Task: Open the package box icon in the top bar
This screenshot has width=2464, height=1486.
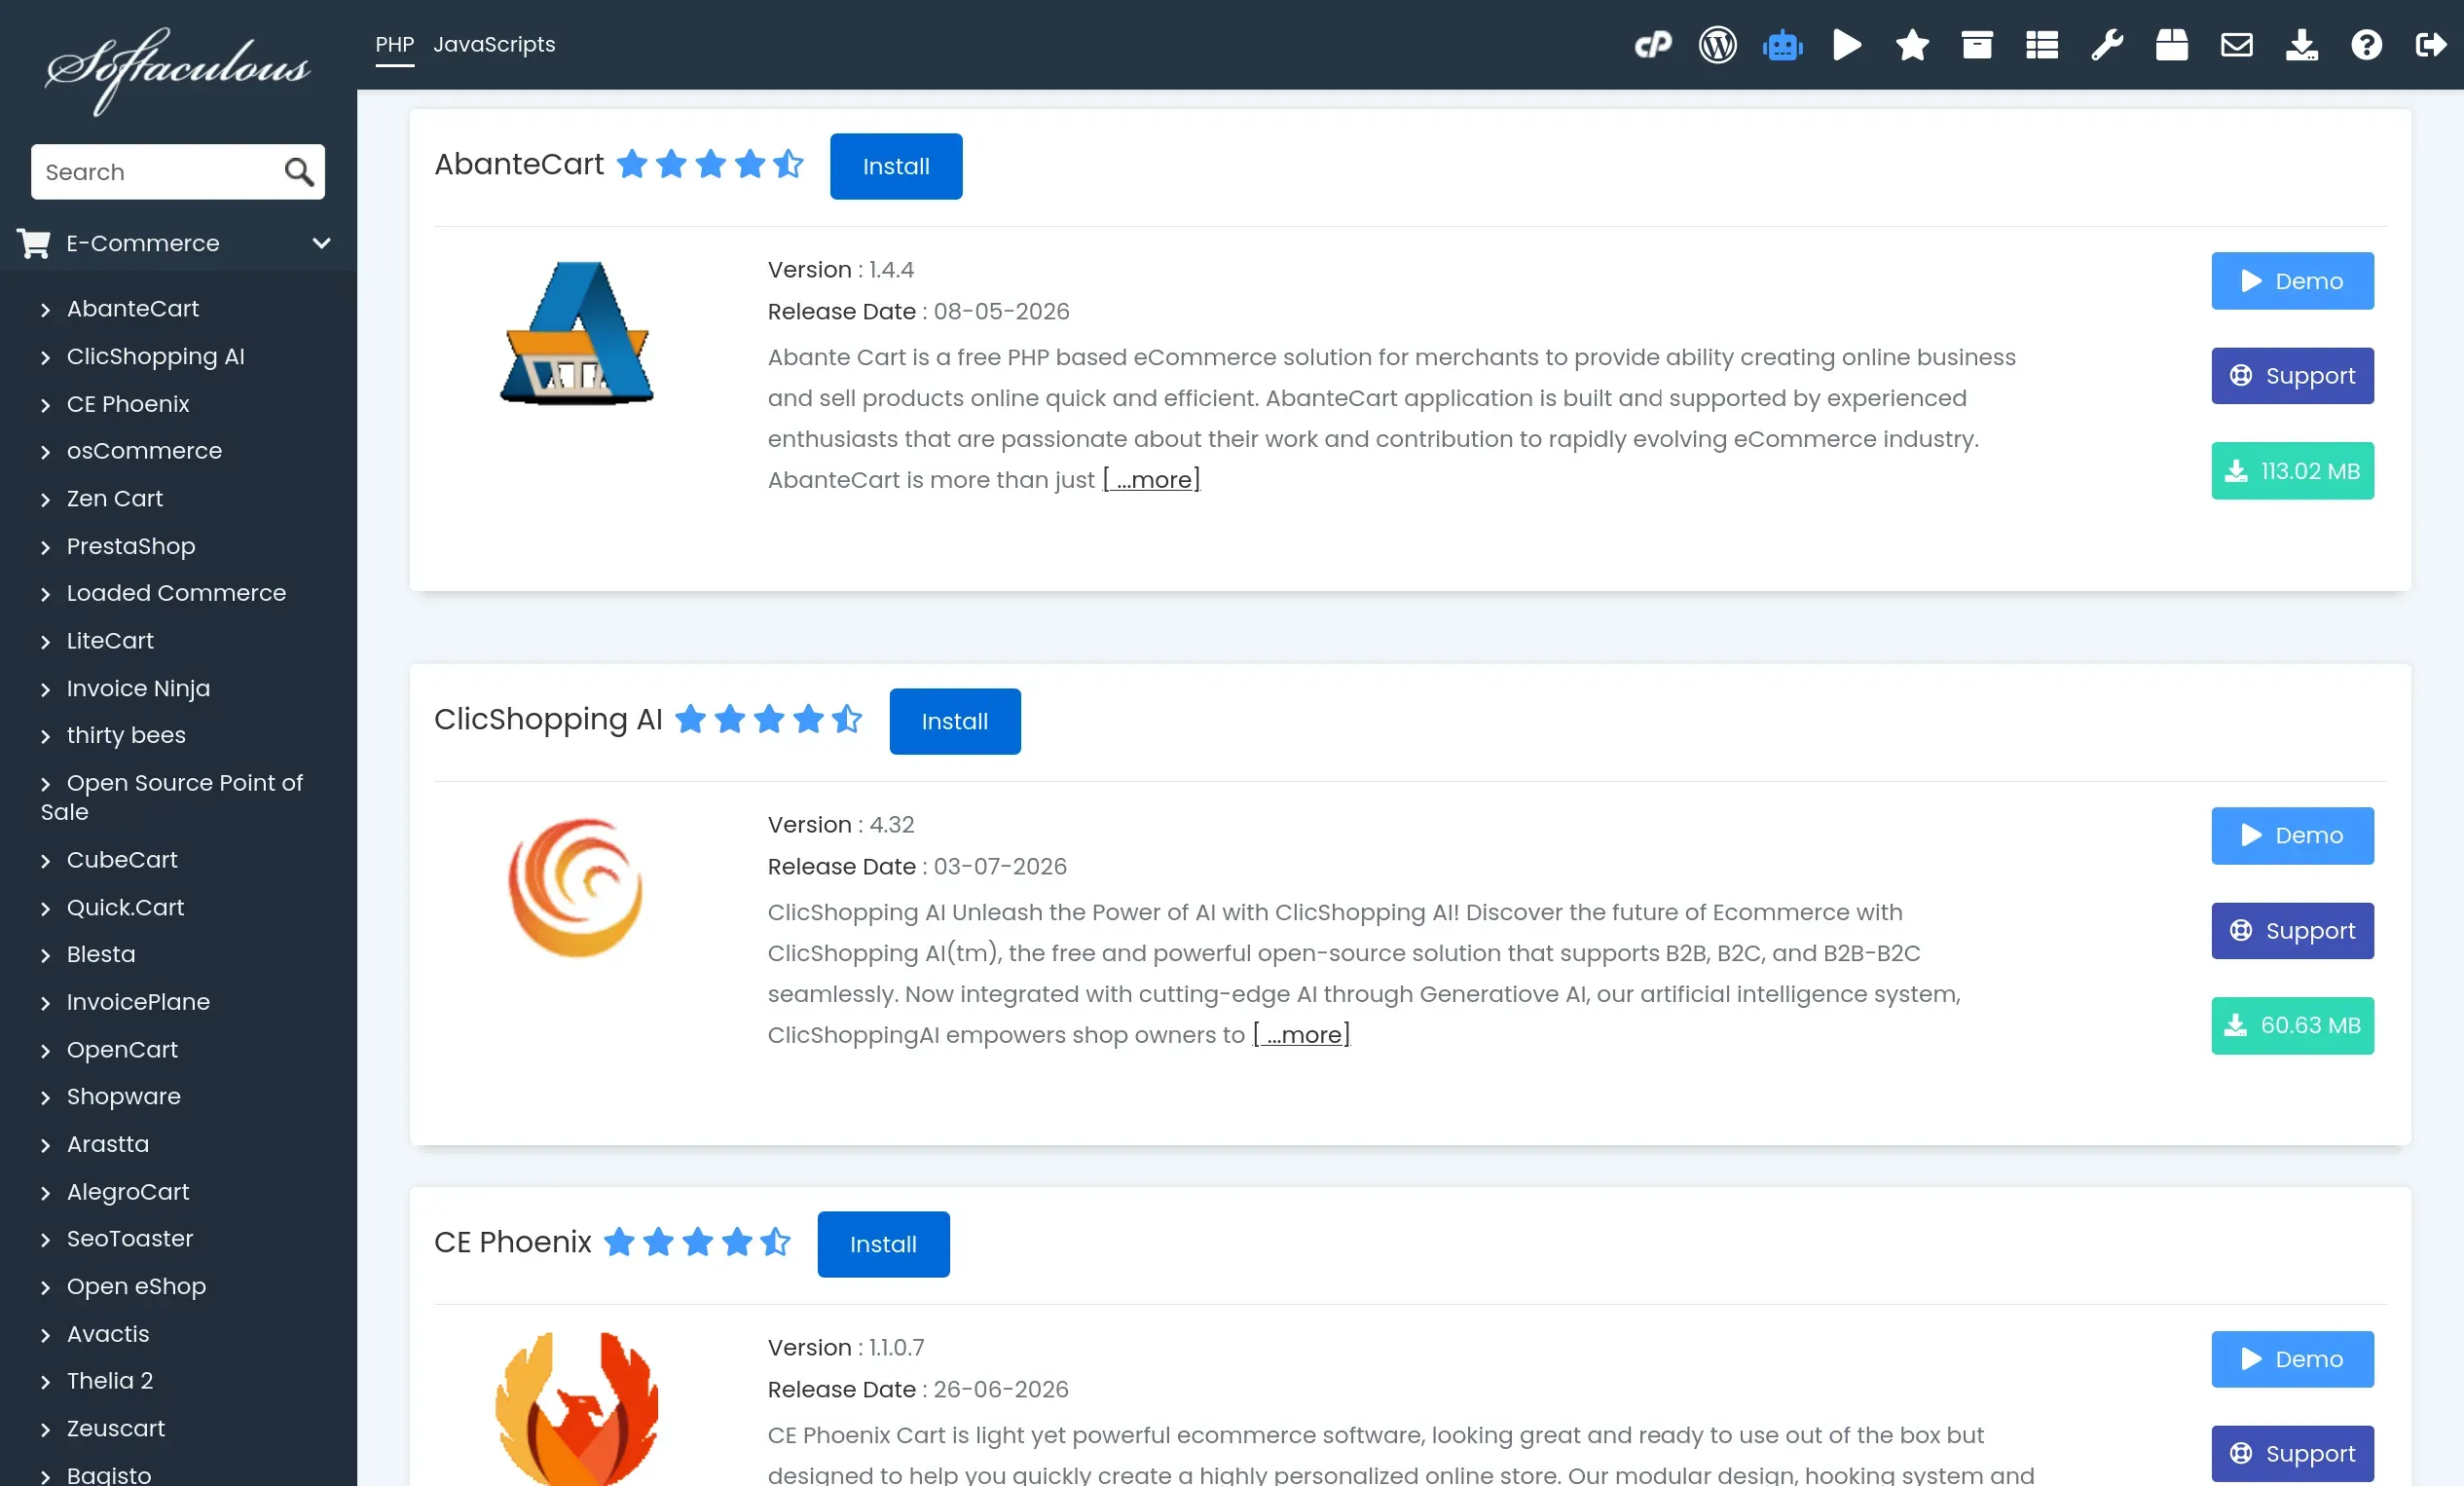Action: [2172, 45]
